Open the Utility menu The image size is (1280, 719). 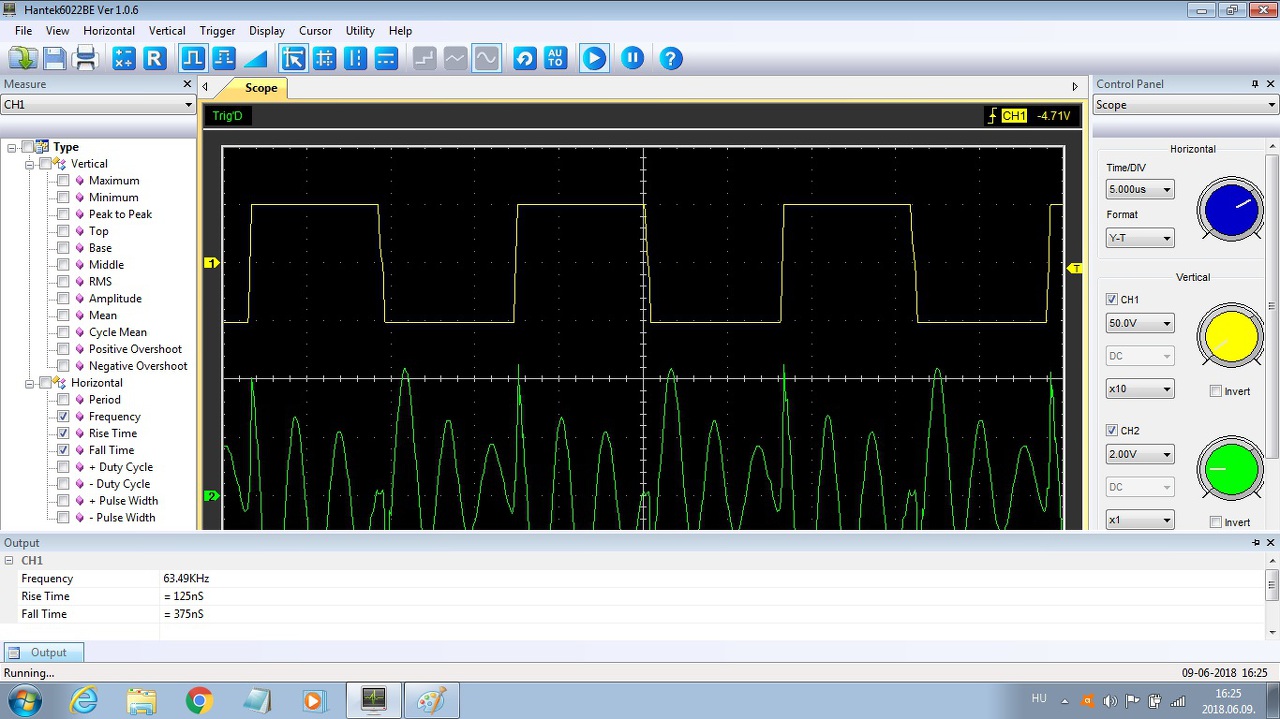point(360,31)
